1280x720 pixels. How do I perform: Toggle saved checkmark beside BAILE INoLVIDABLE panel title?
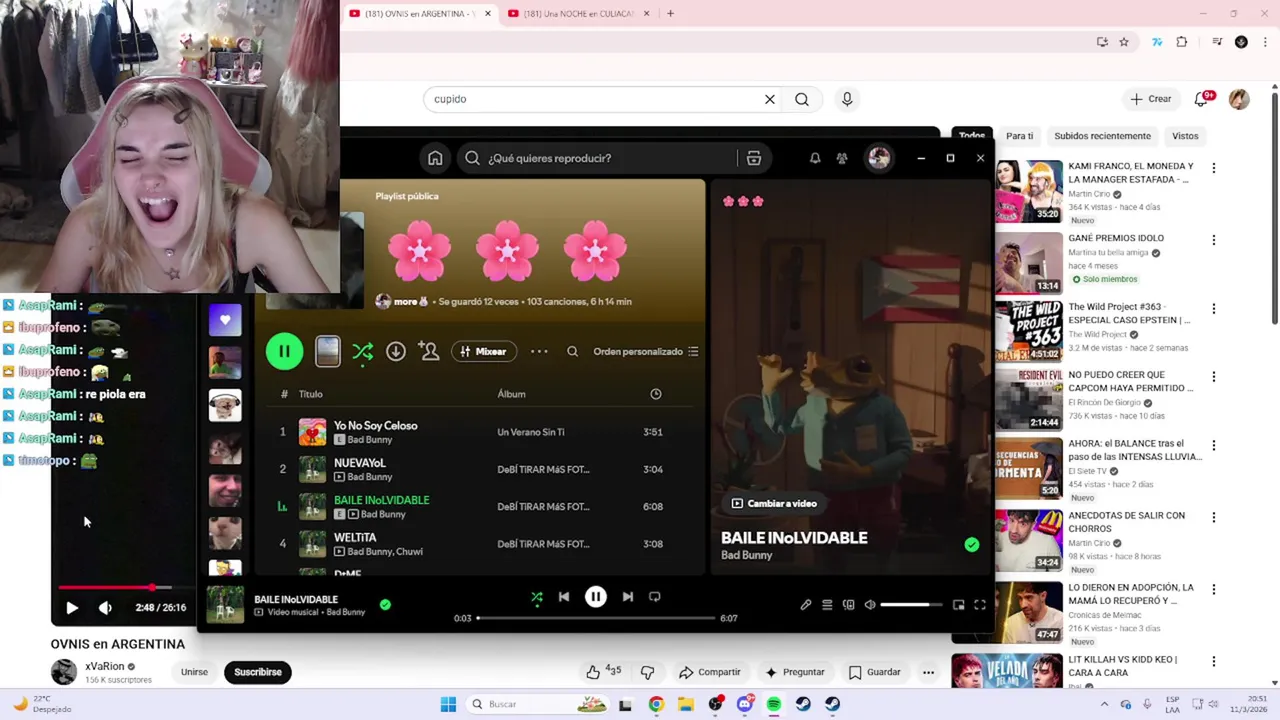(972, 544)
